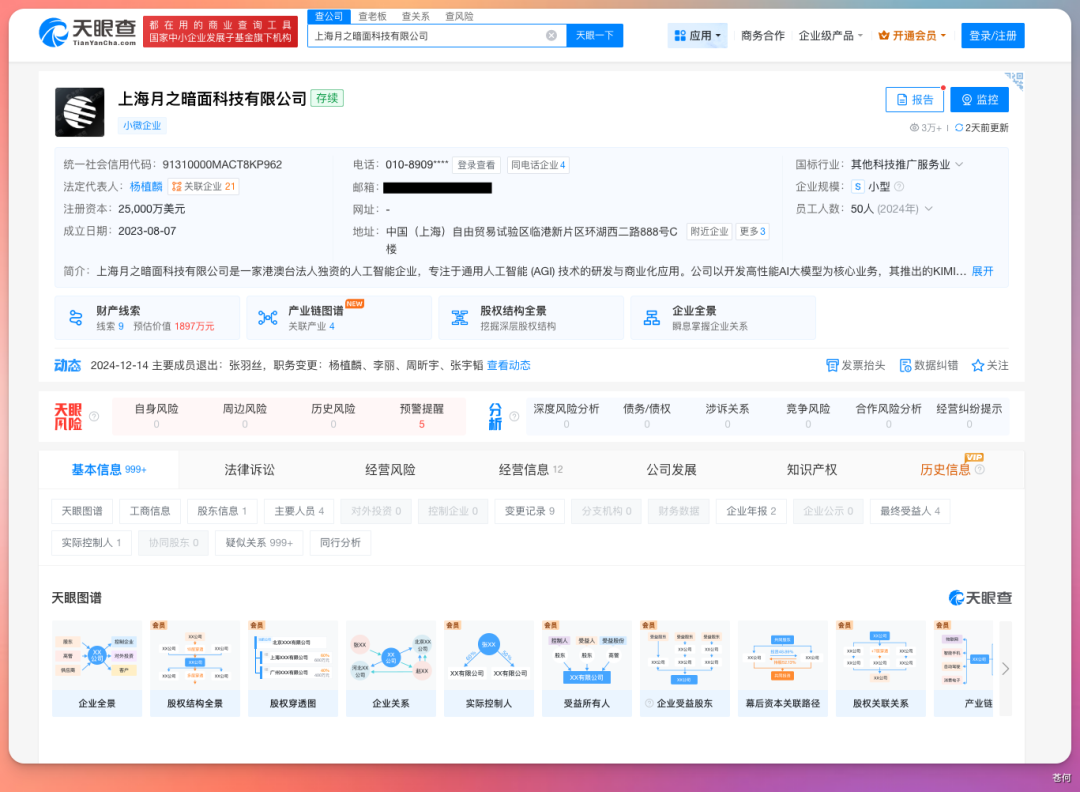The height and width of the screenshot is (792, 1080).
Task: Select the 变更记录 9 sub-tab
Action: (x=530, y=511)
